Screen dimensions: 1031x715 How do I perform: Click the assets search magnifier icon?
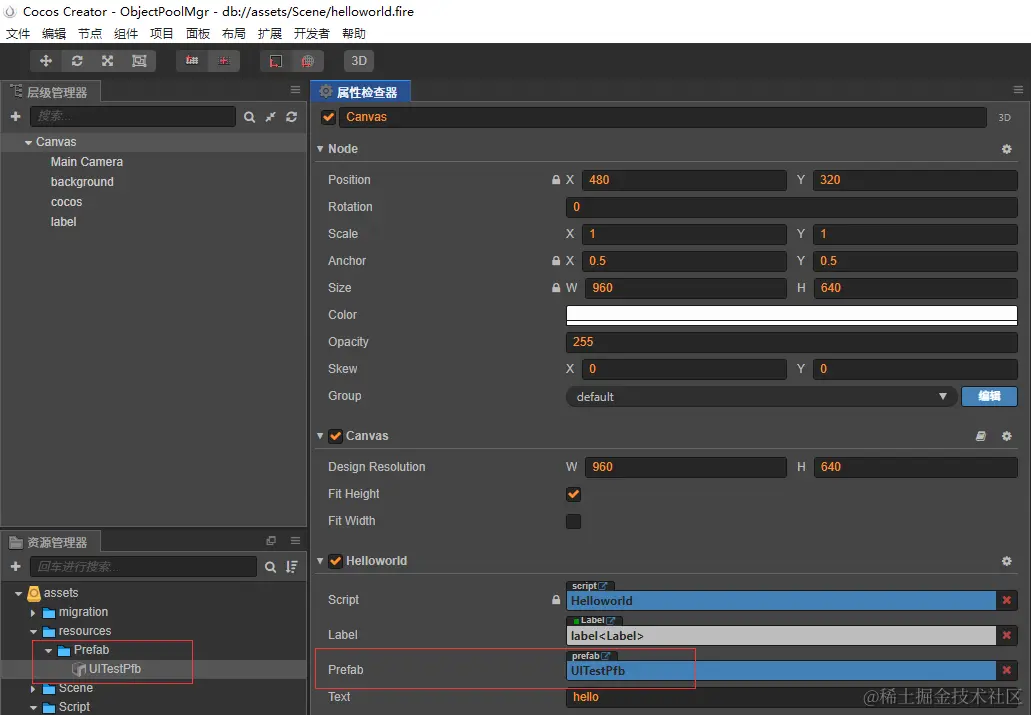(x=270, y=567)
